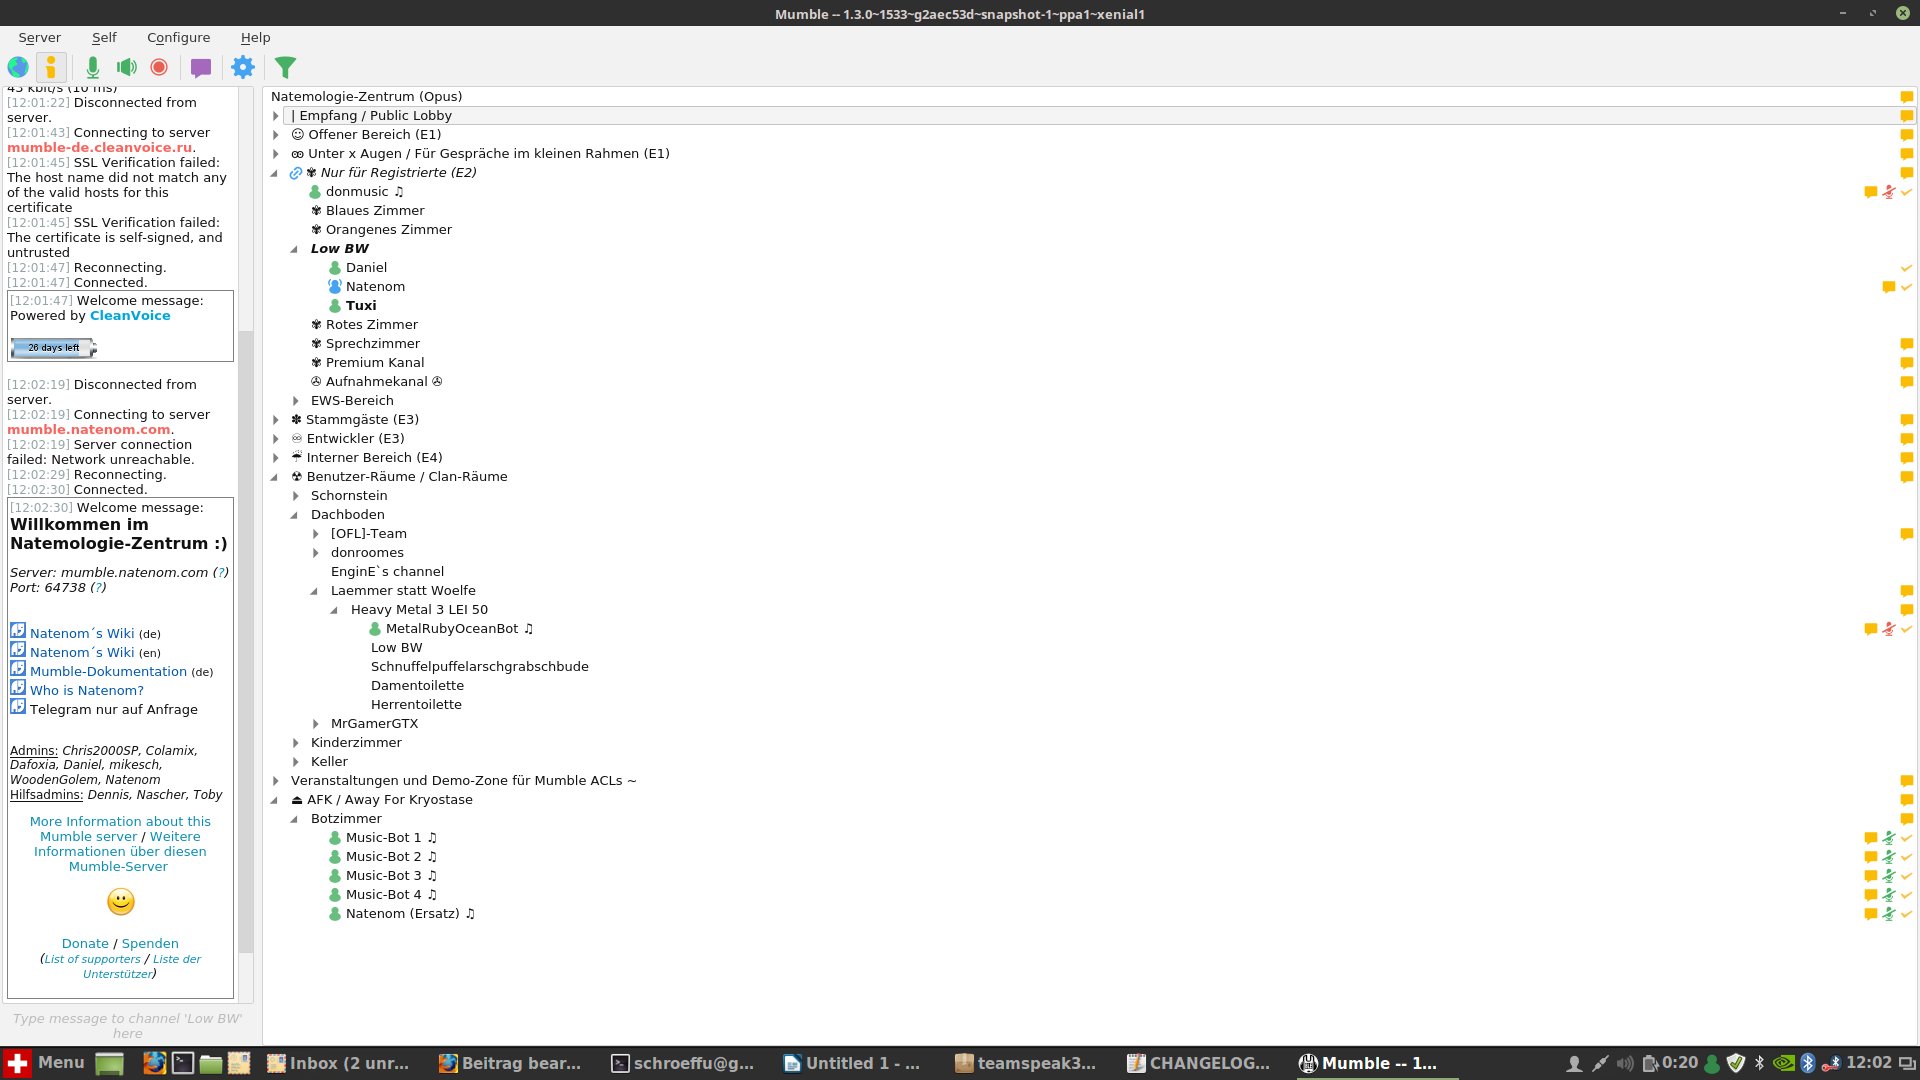Screen dimensions: 1920x1080
Task: Open the CleanVoice link in chat
Action: pos(129,315)
